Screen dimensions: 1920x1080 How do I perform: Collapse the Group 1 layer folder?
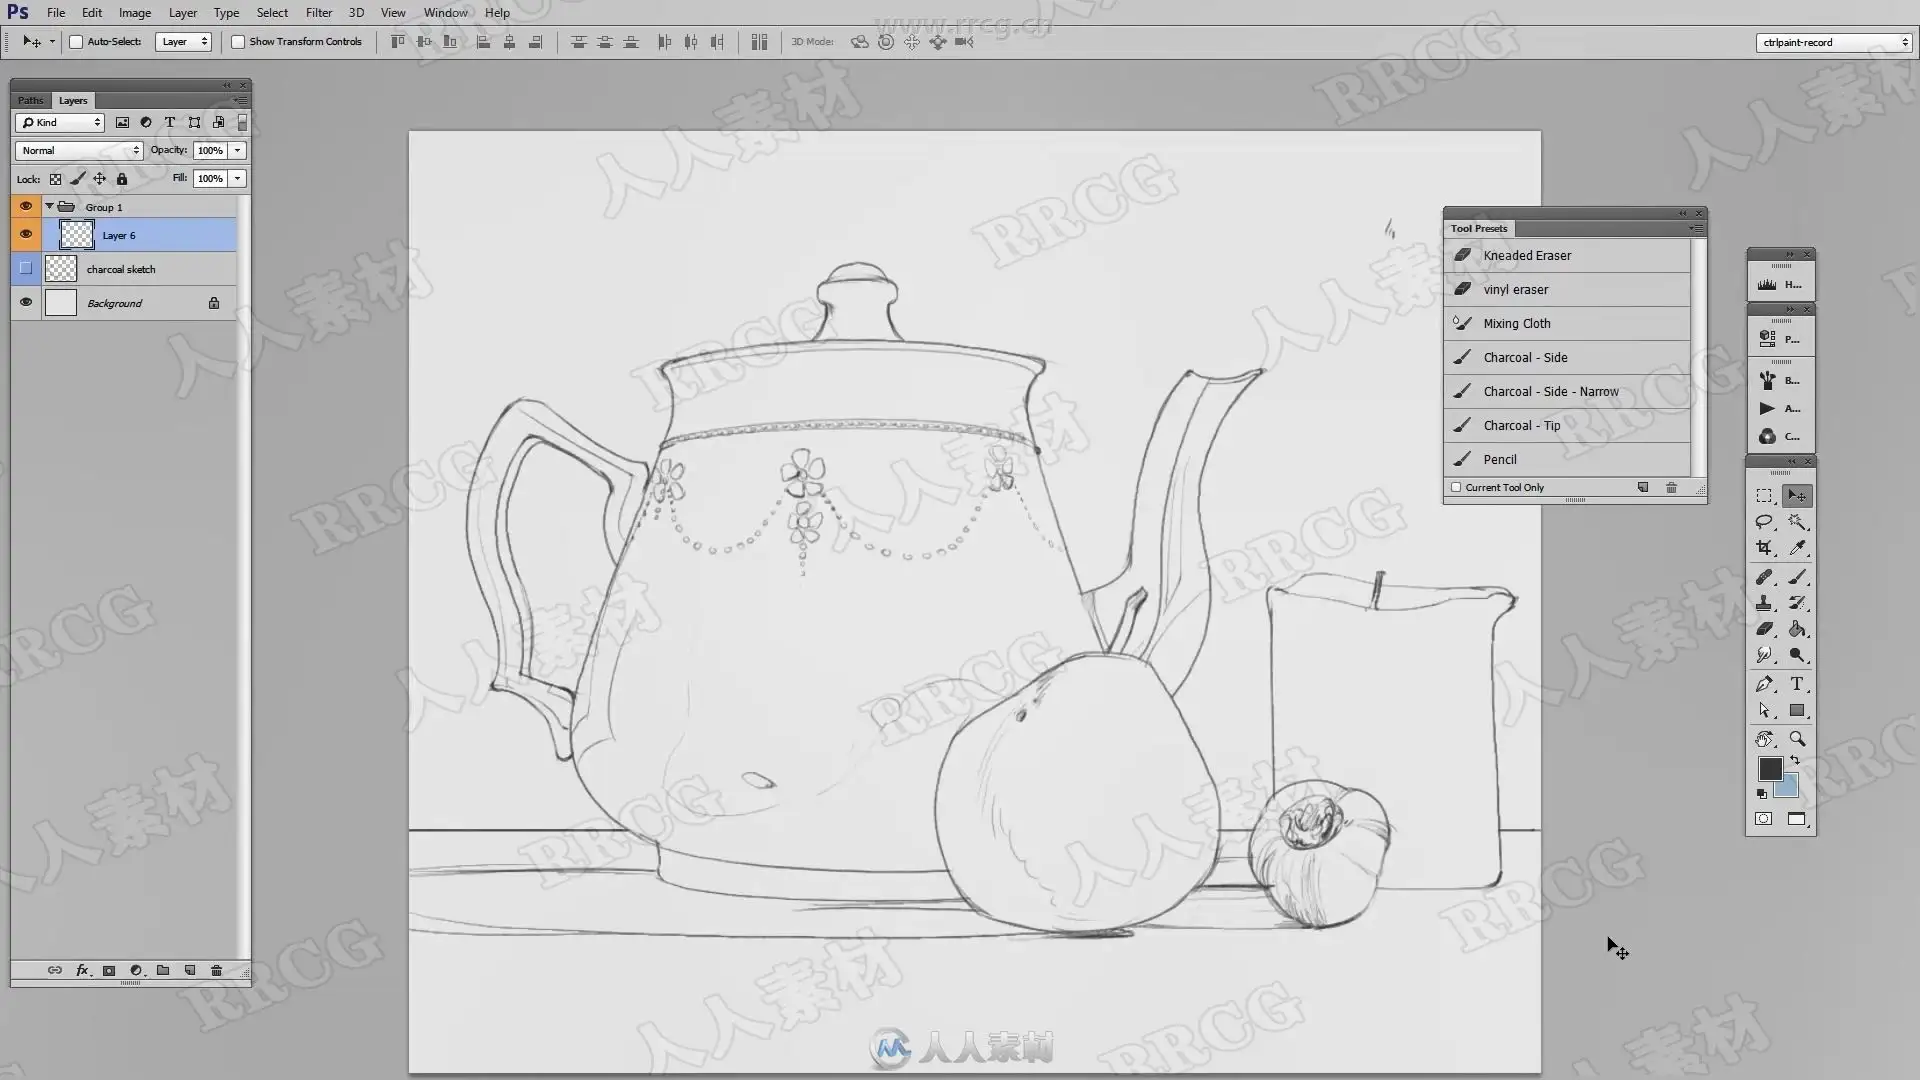[x=49, y=206]
